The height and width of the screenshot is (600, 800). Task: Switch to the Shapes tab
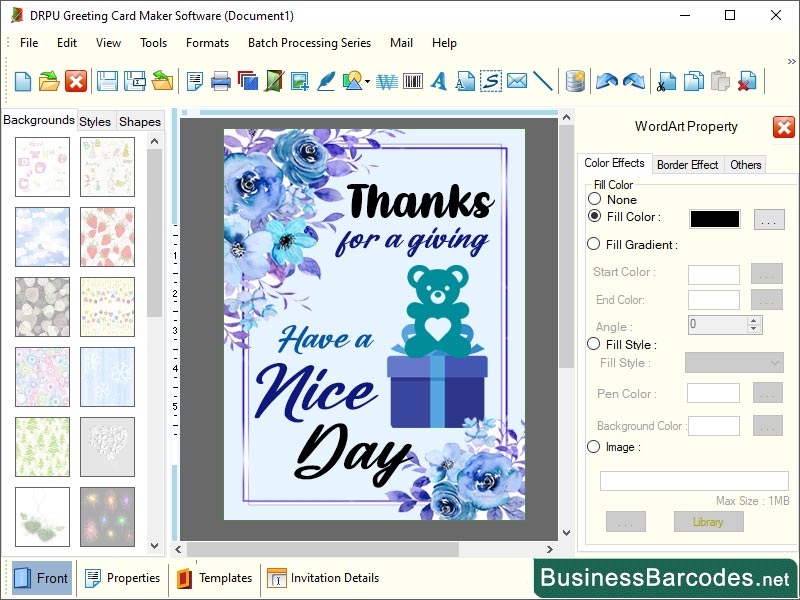tap(139, 121)
